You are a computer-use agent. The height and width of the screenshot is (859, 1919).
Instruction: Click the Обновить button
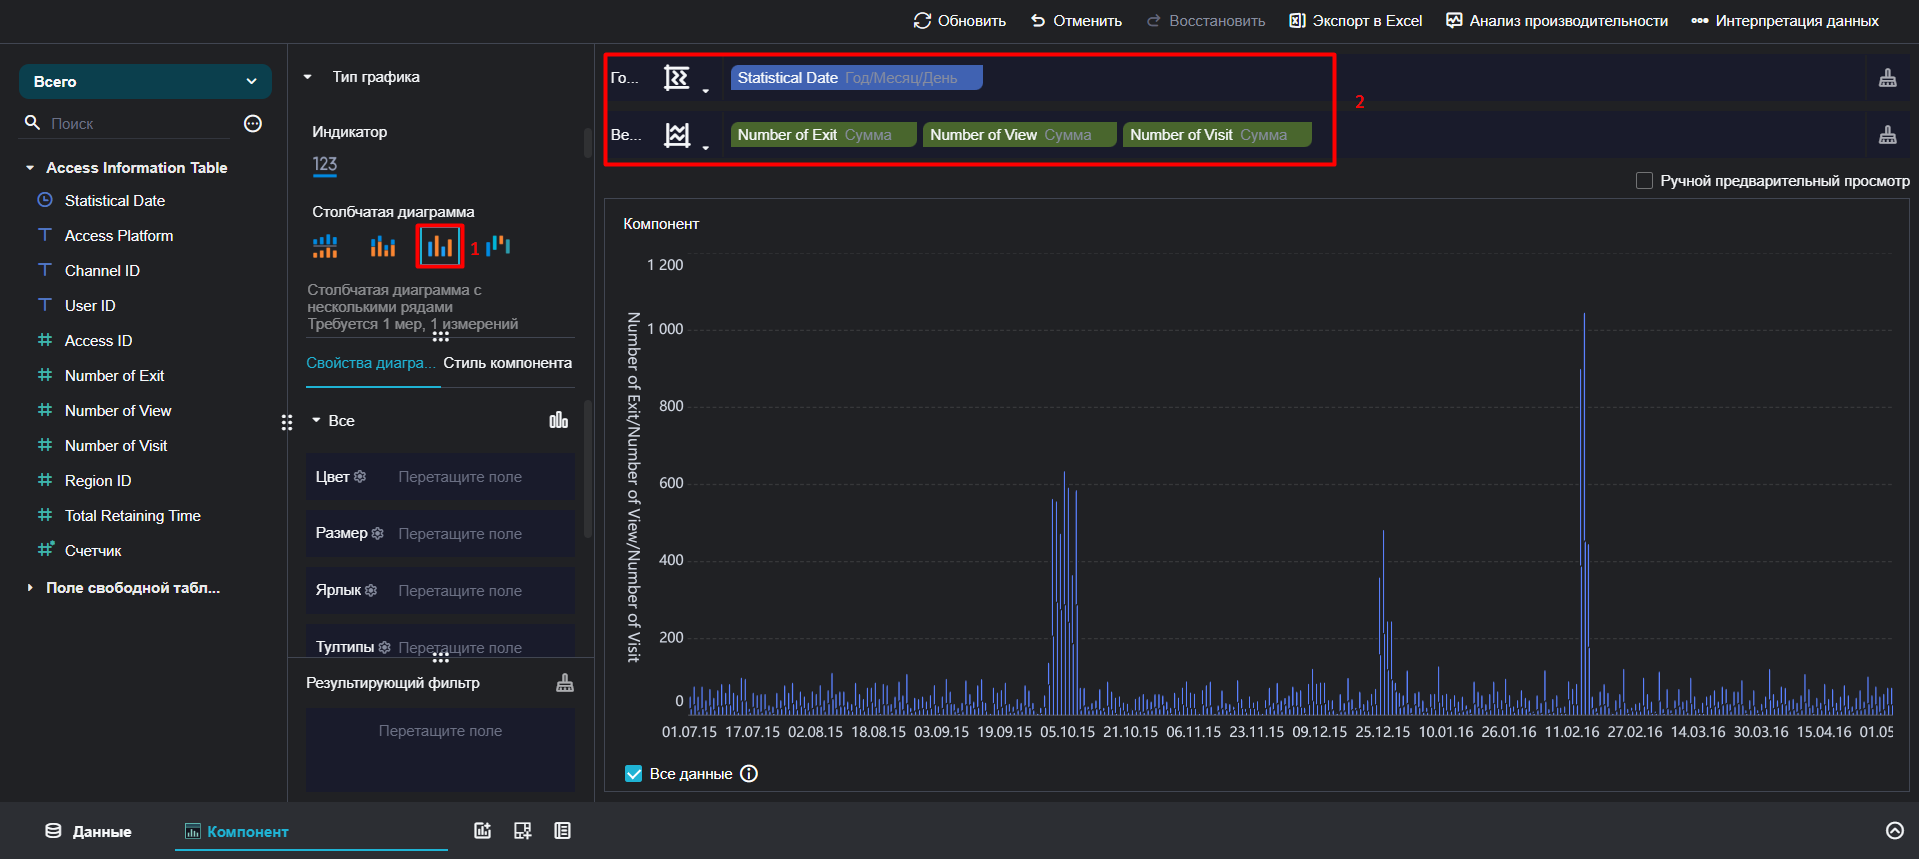[x=960, y=21]
